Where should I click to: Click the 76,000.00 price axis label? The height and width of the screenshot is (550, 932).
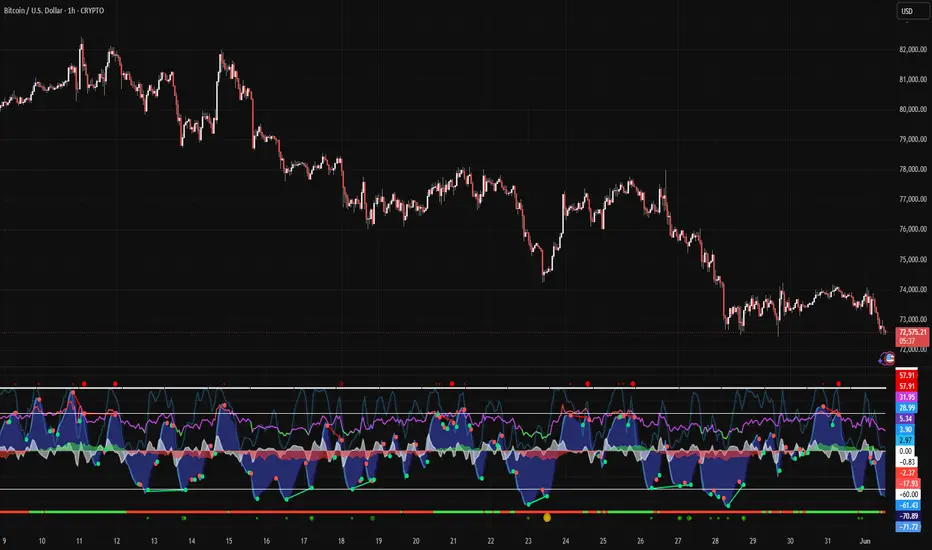tap(912, 230)
